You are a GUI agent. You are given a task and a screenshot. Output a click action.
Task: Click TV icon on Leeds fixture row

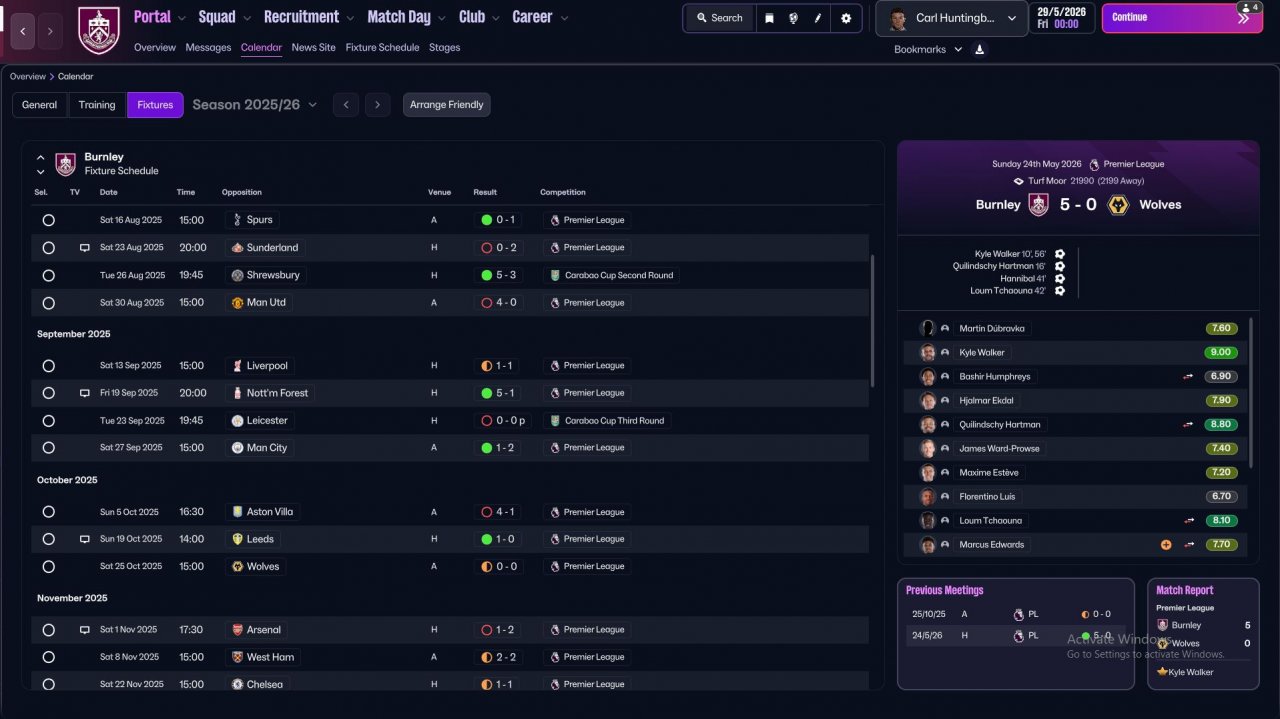tap(85, 539)
